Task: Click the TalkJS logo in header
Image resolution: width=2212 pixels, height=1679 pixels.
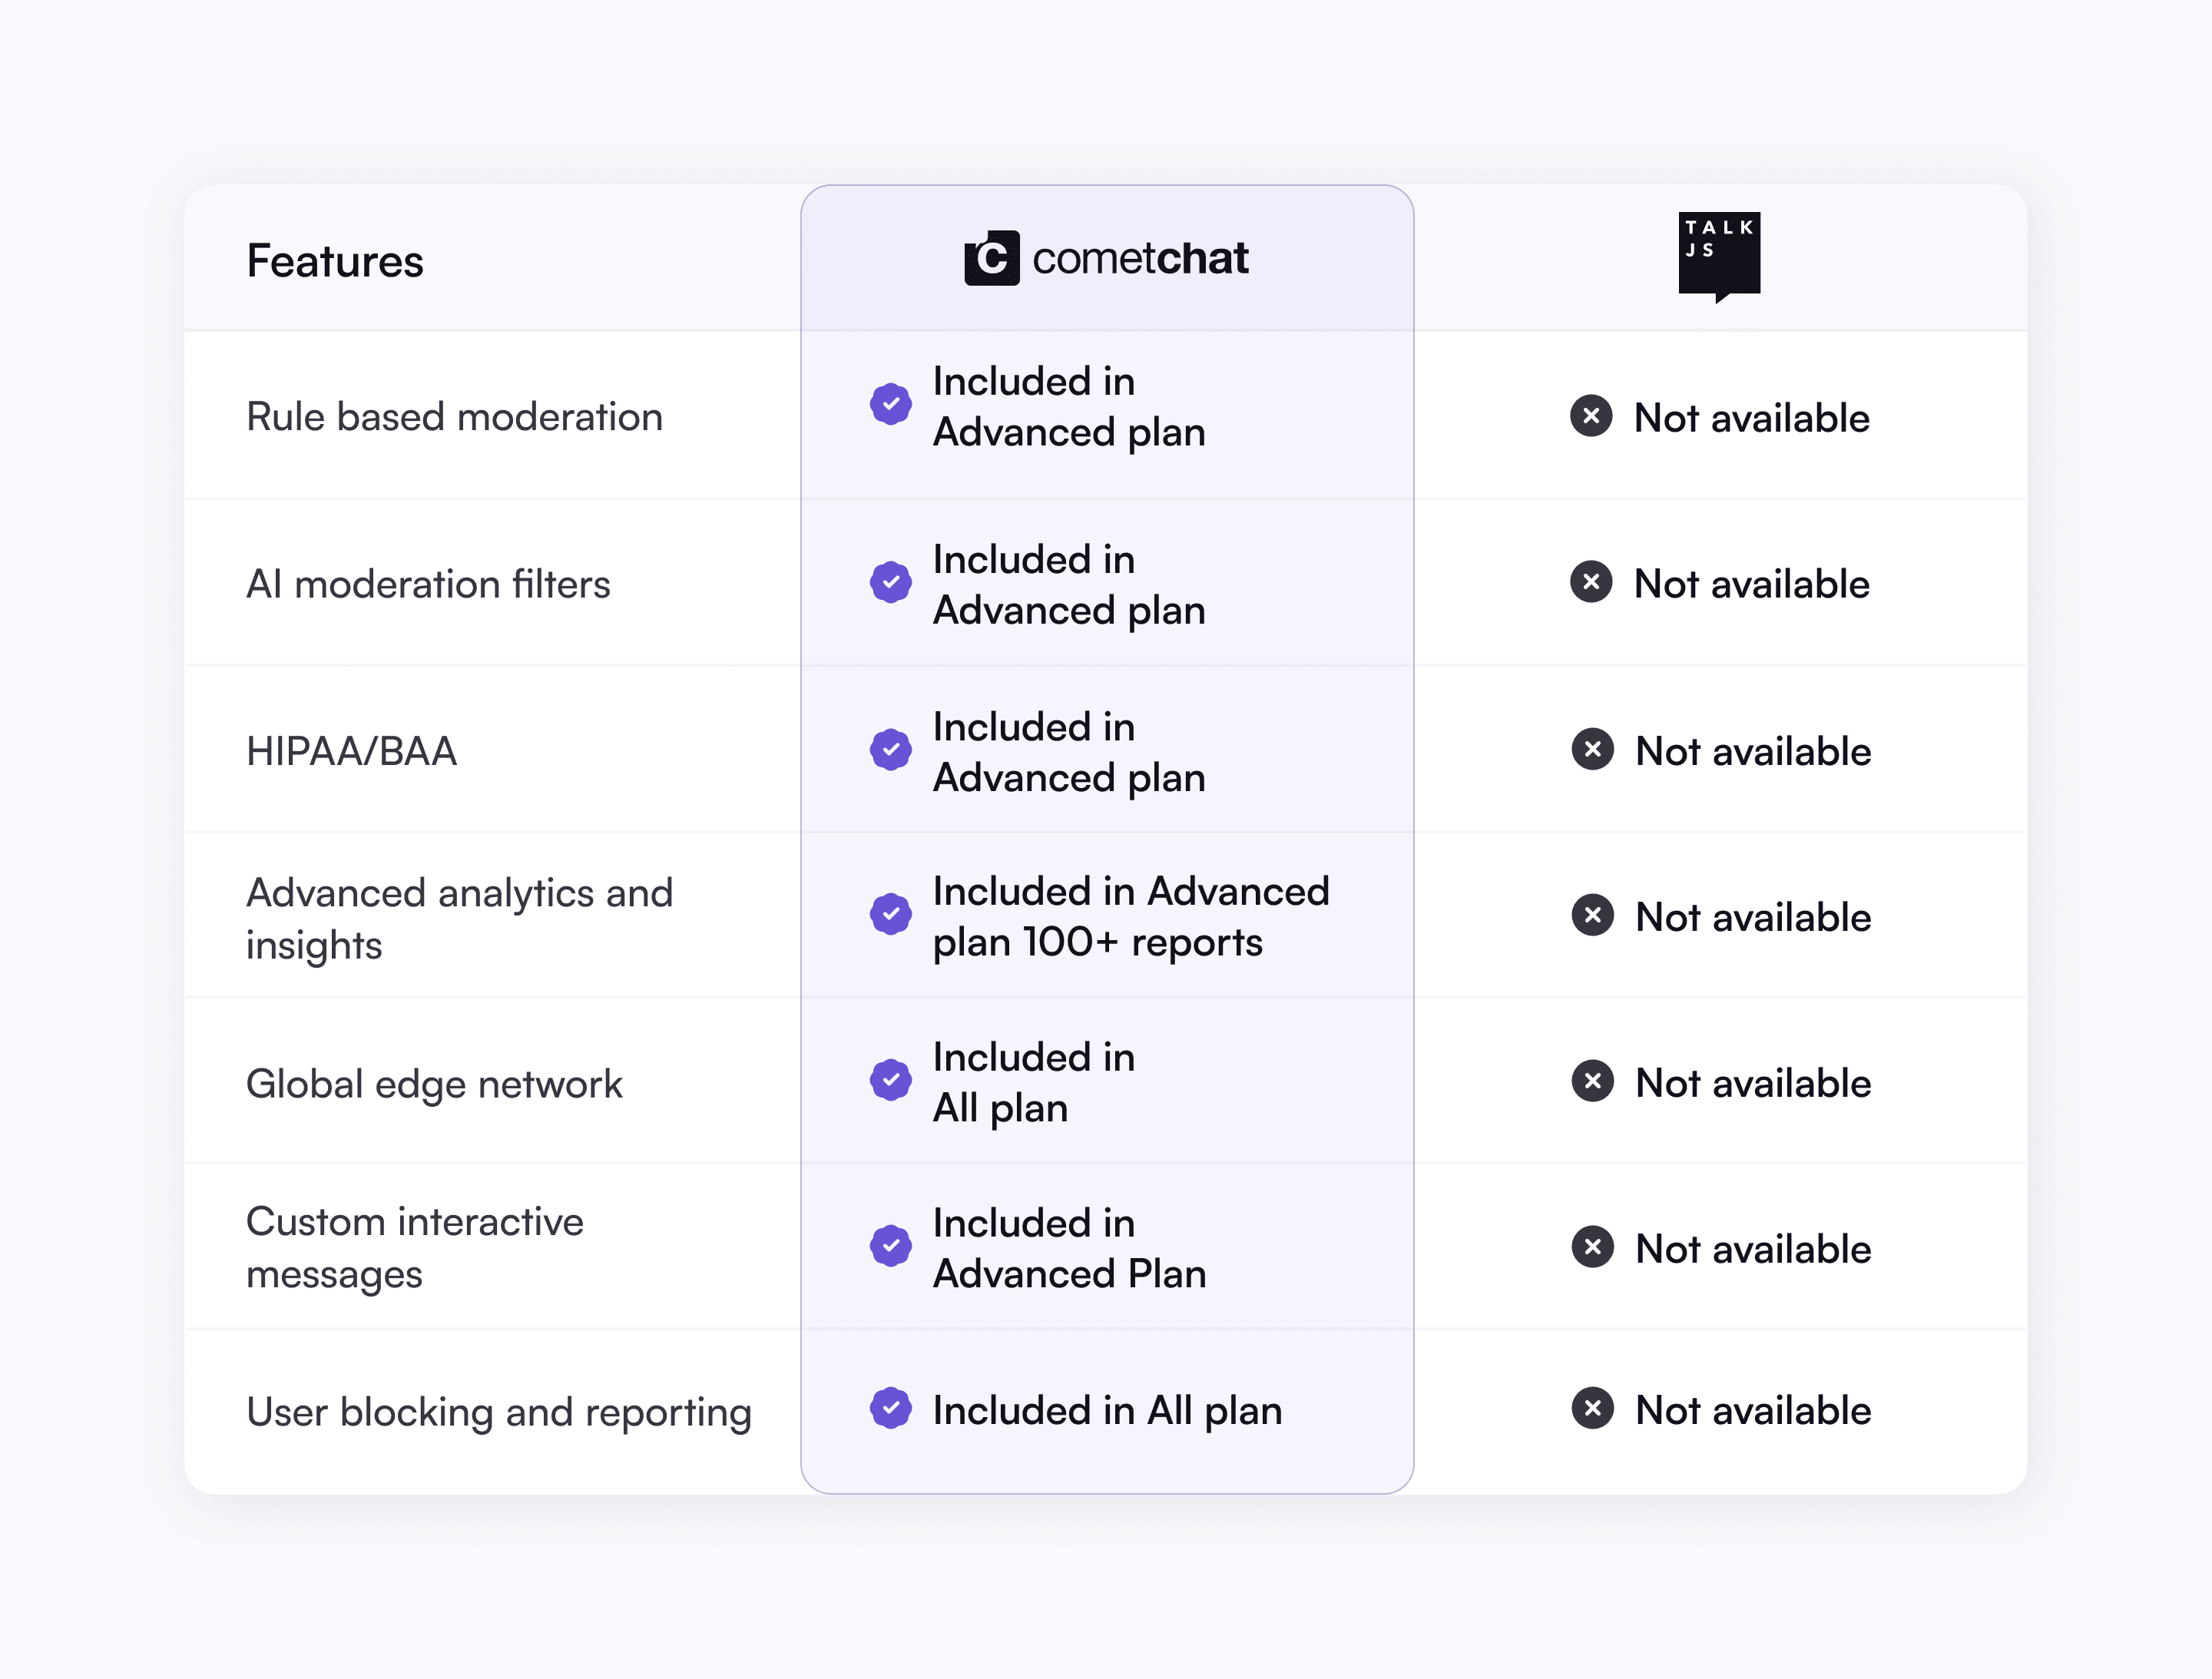Action: pos(1719,256)
